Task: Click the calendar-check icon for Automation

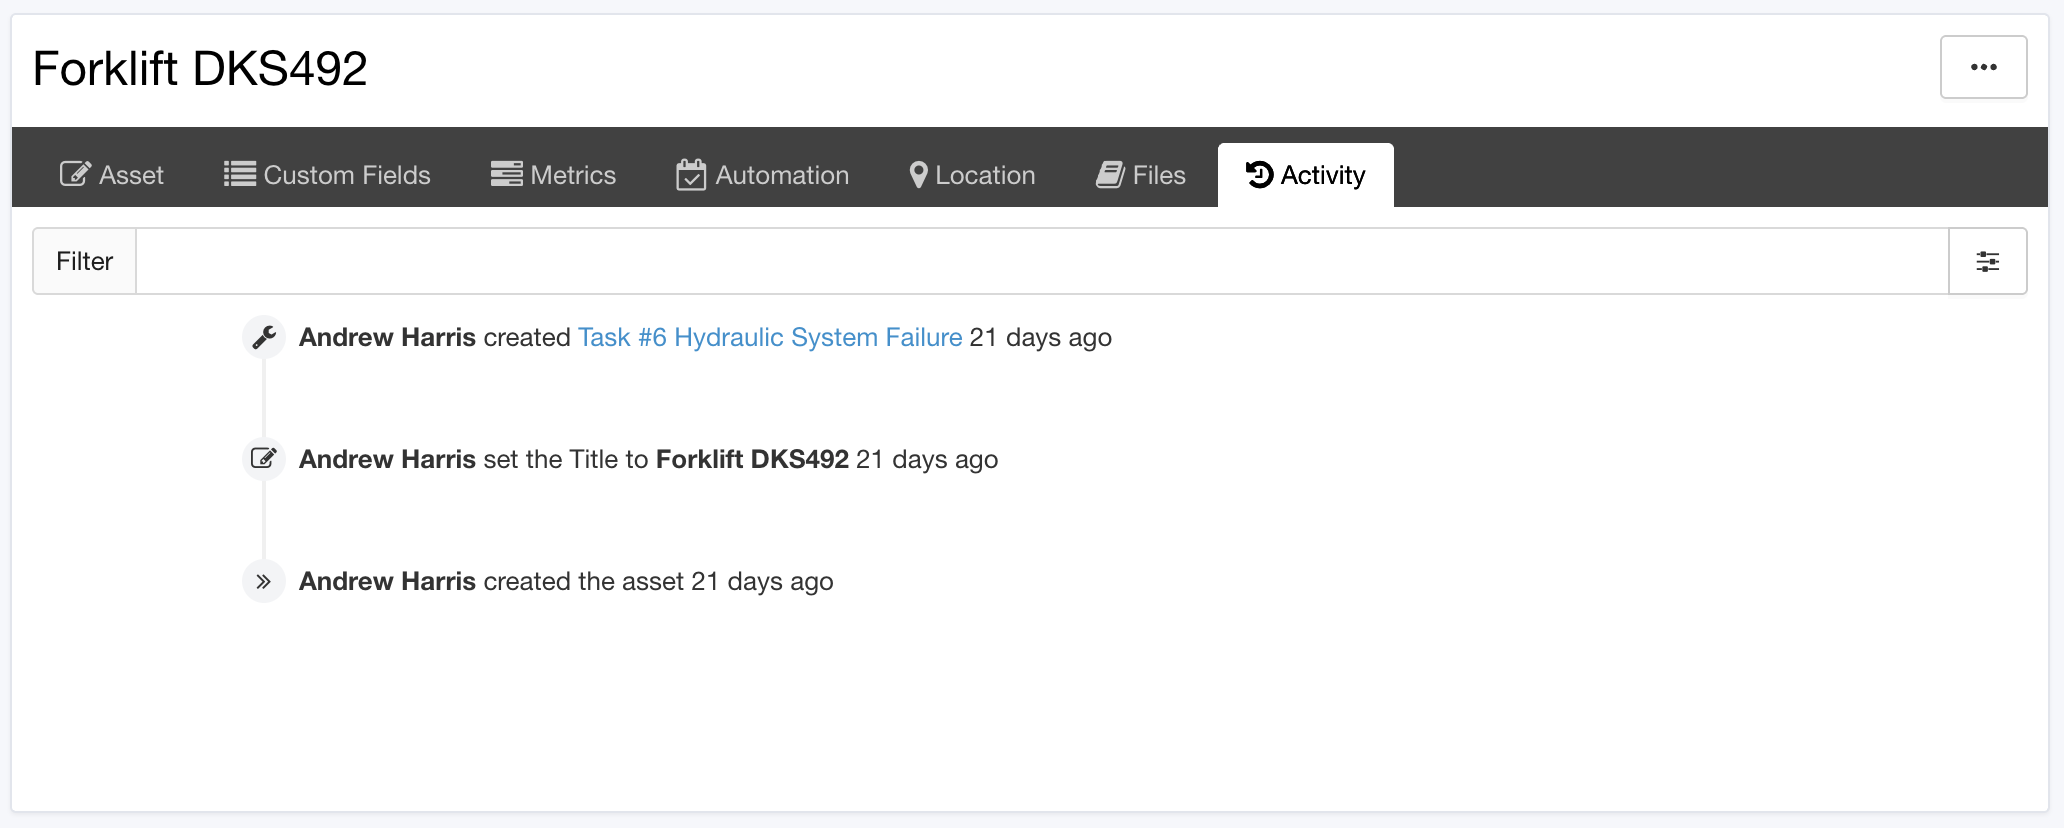Action: coord(690,175)
